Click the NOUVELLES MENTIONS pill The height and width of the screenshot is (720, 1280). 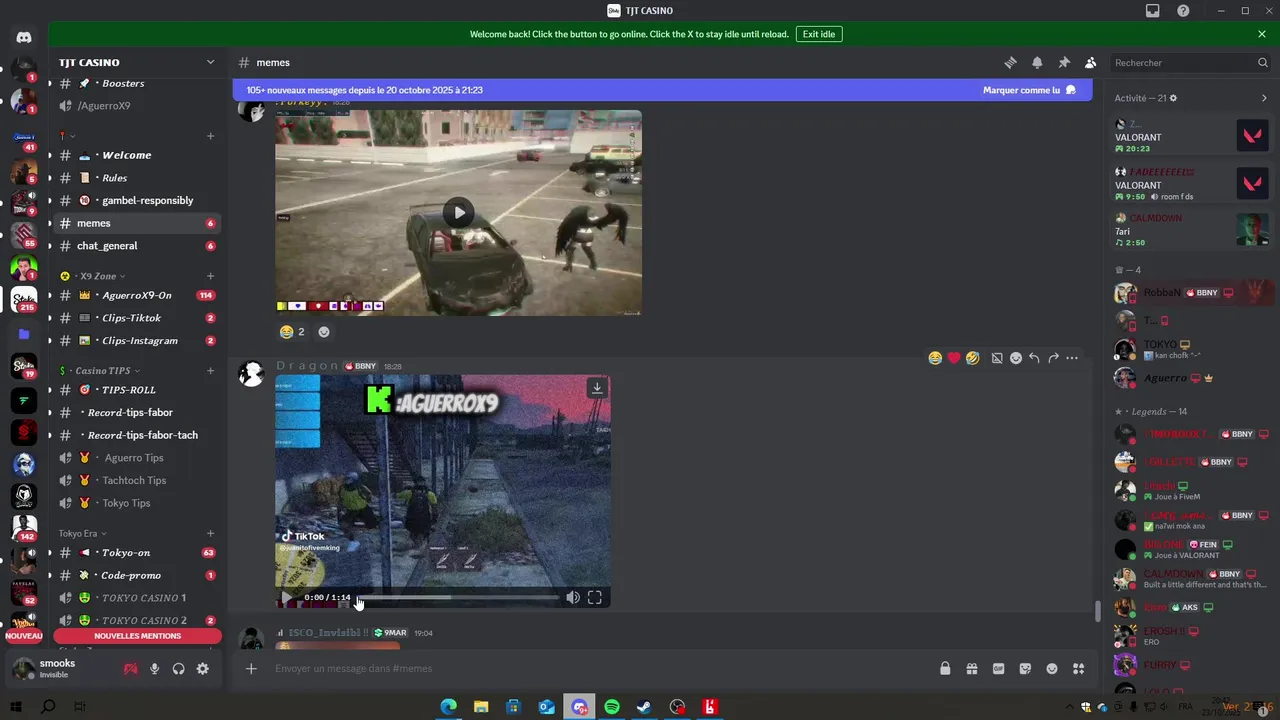tap(138, 636)
